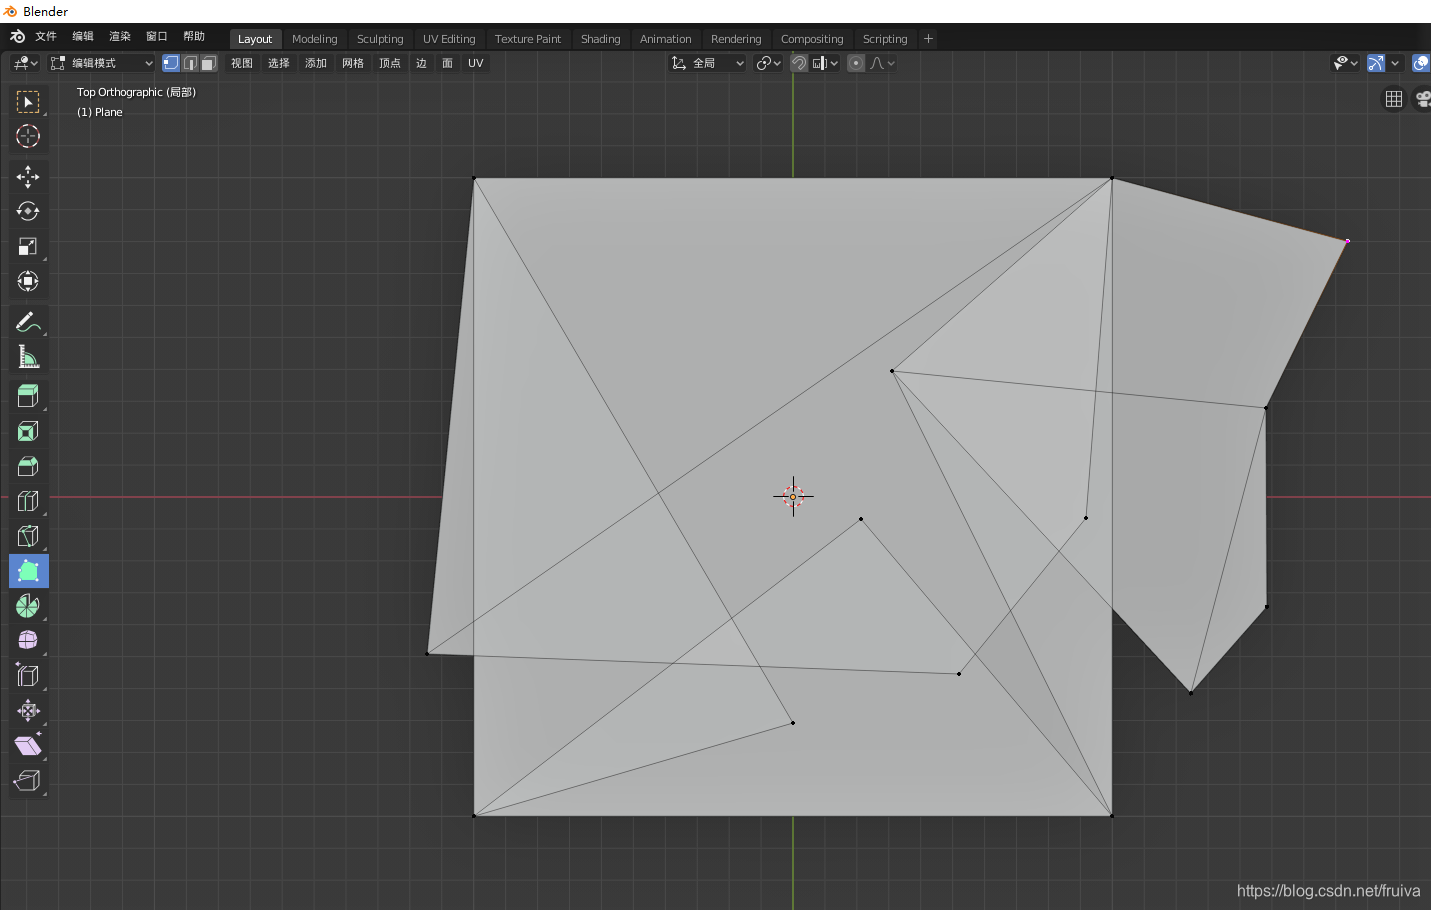The height and width of the screenshot is (910, 1431).
Task: Switch to the UV Editing tab
Action: (449, 39)
